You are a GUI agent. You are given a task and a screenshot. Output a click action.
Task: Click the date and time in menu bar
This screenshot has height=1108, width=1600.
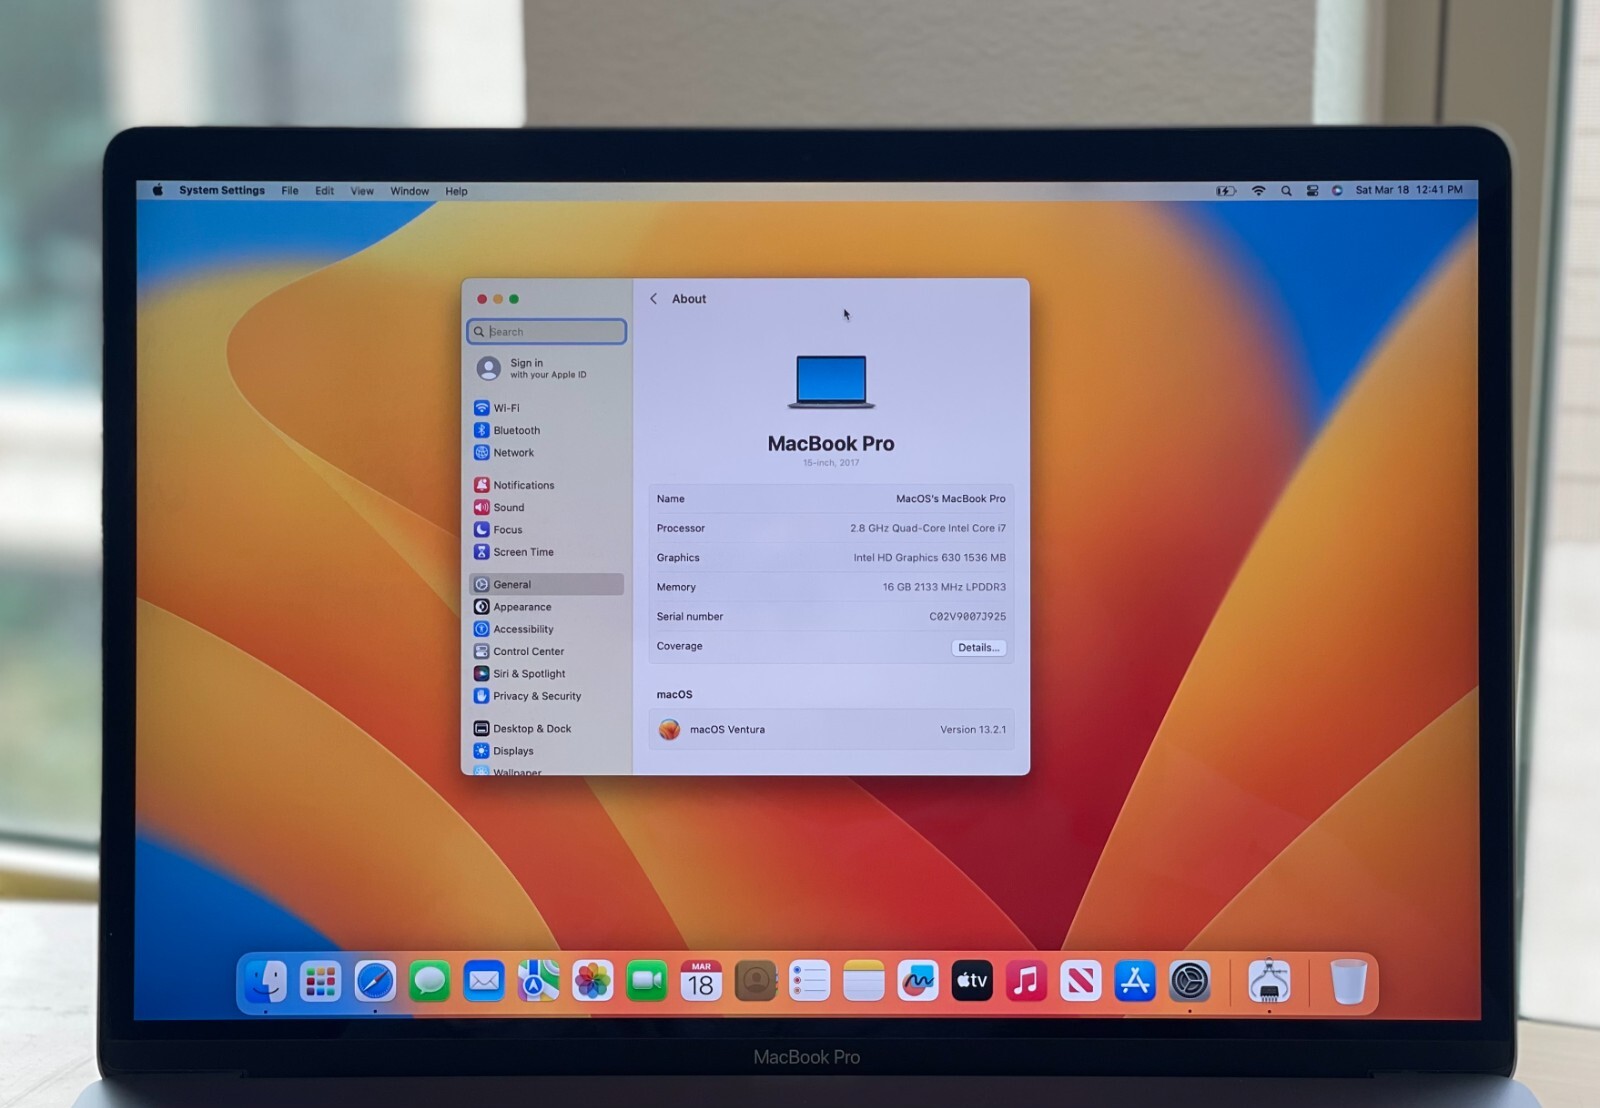pos(1408,190)
